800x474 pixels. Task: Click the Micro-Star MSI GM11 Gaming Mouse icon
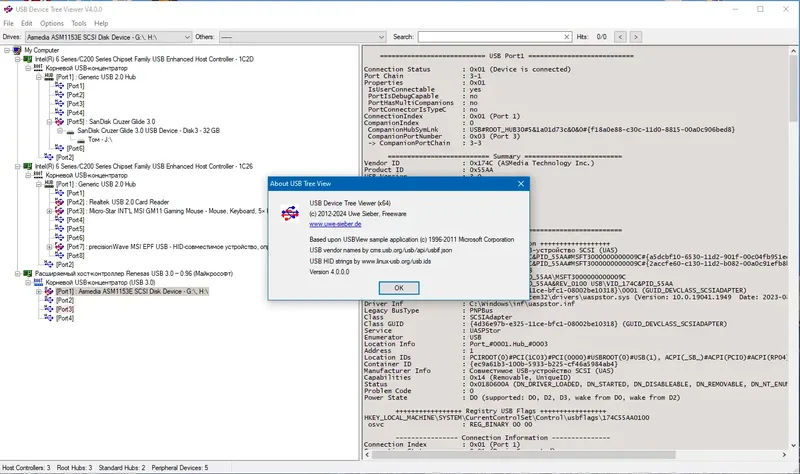60,211
